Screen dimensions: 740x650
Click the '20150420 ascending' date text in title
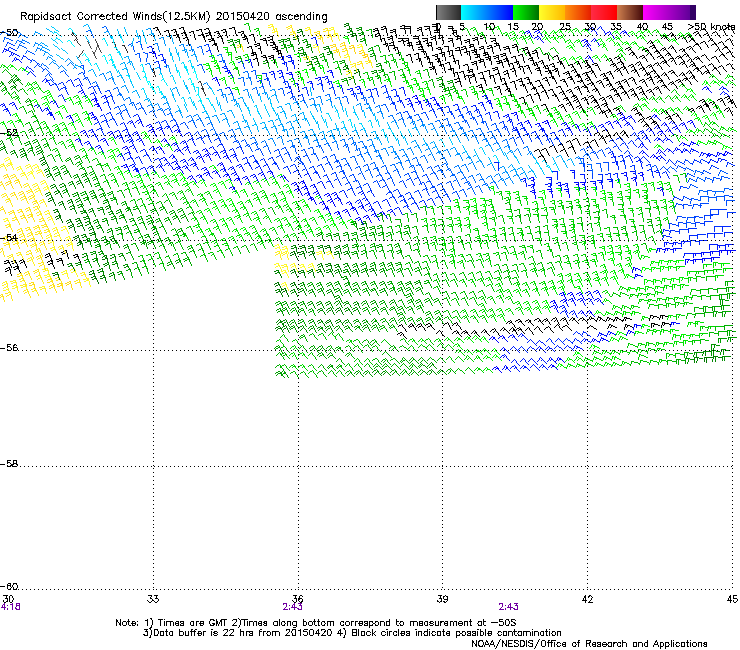coord(272,17)
